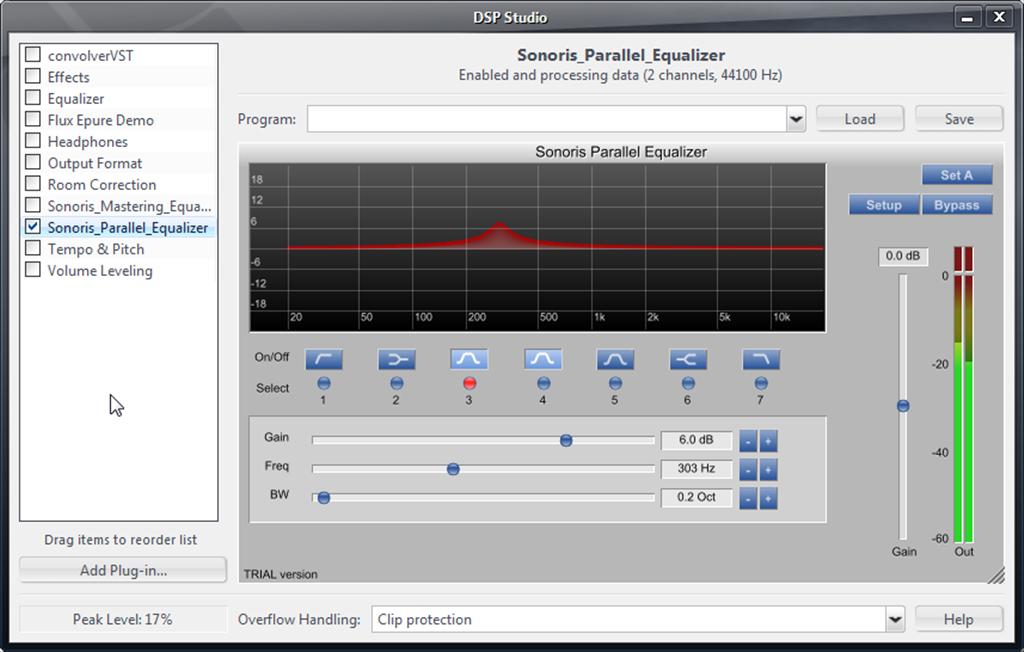Click the window resize grip corner

(996, 575)
